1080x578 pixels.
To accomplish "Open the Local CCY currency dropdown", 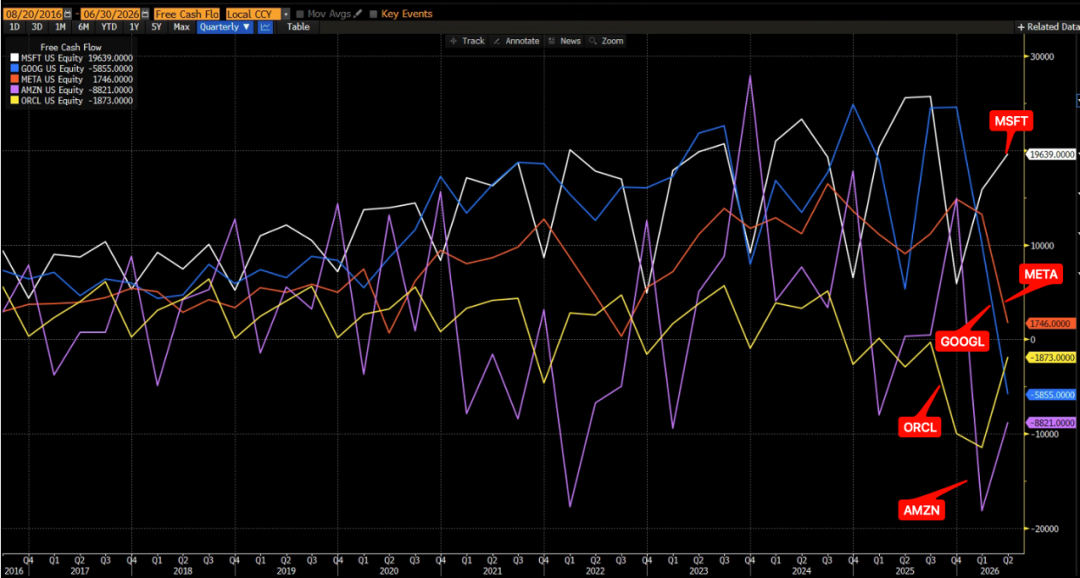I will pyautogui.click(x=258, y=14).
